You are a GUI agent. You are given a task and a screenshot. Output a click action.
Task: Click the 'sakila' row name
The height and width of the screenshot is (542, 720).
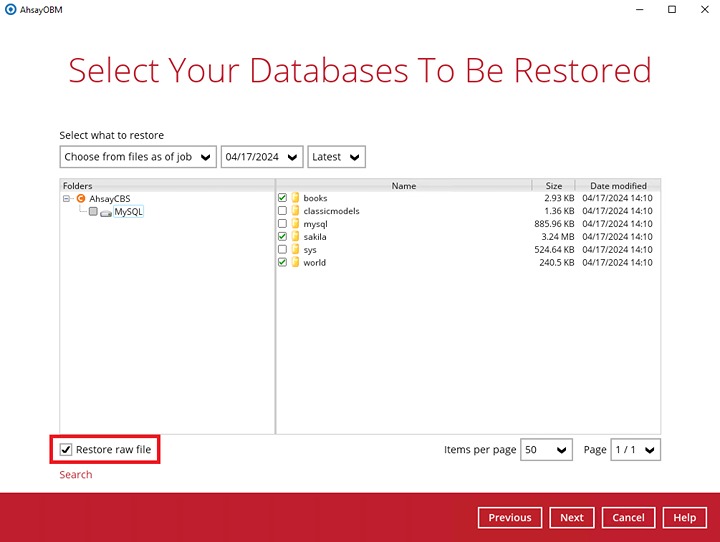click(315, 237)
